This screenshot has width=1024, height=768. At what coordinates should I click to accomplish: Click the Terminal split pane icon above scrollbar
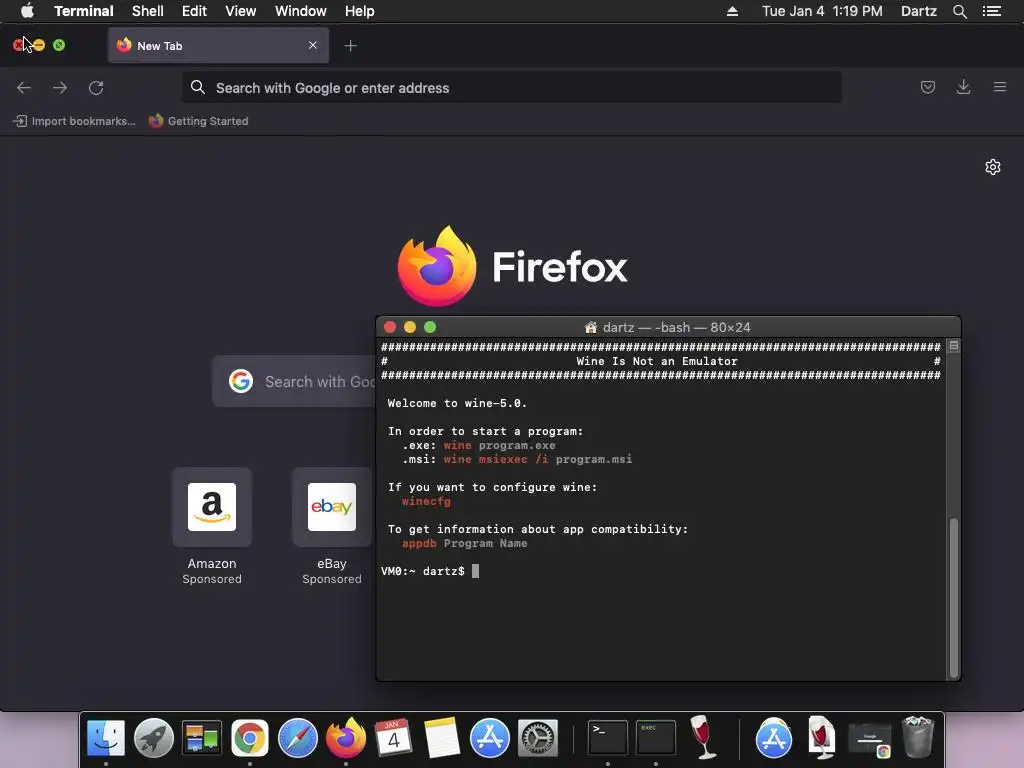[x=953, y=346]
